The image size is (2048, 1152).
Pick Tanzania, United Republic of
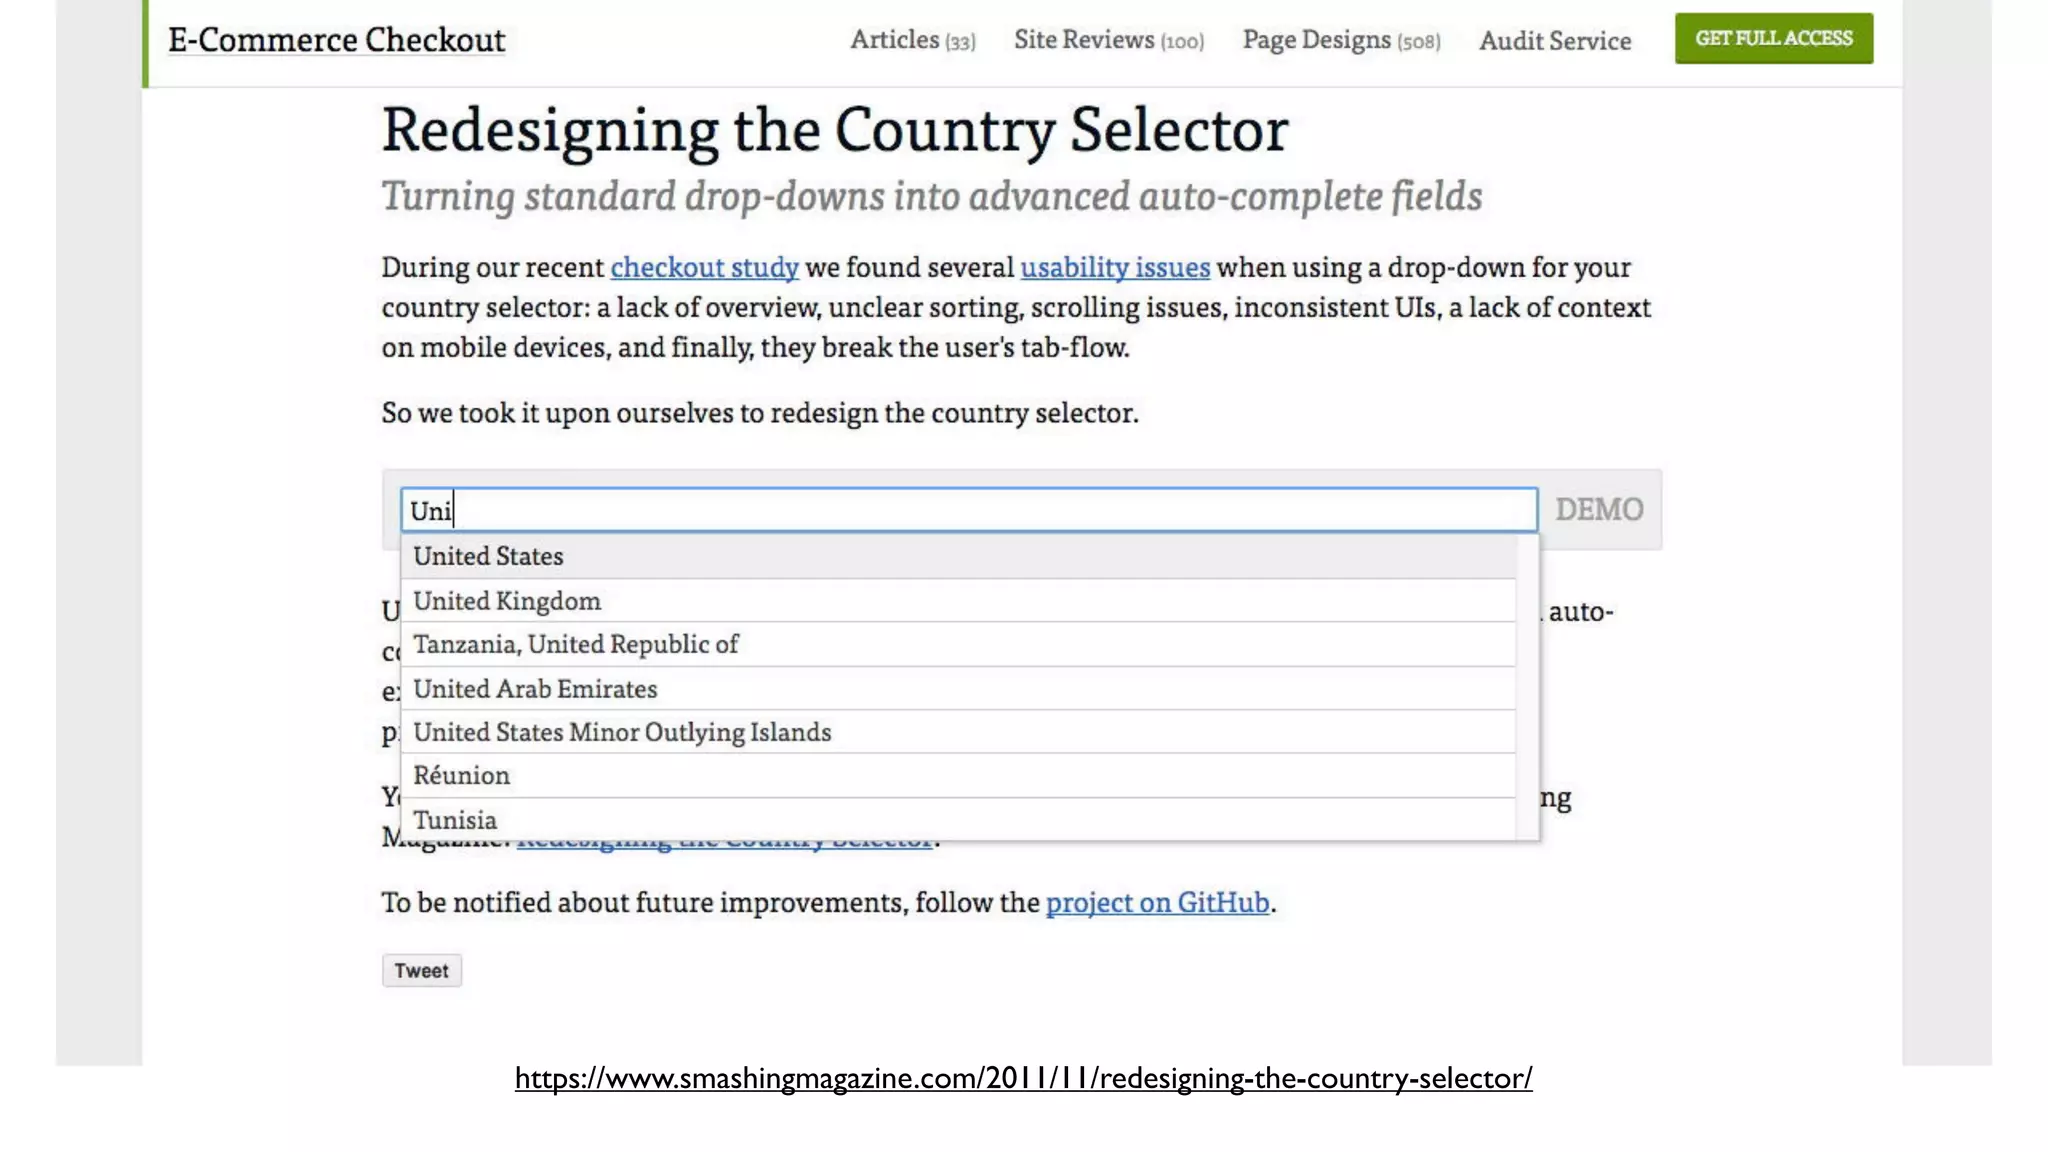coord(576,645)
